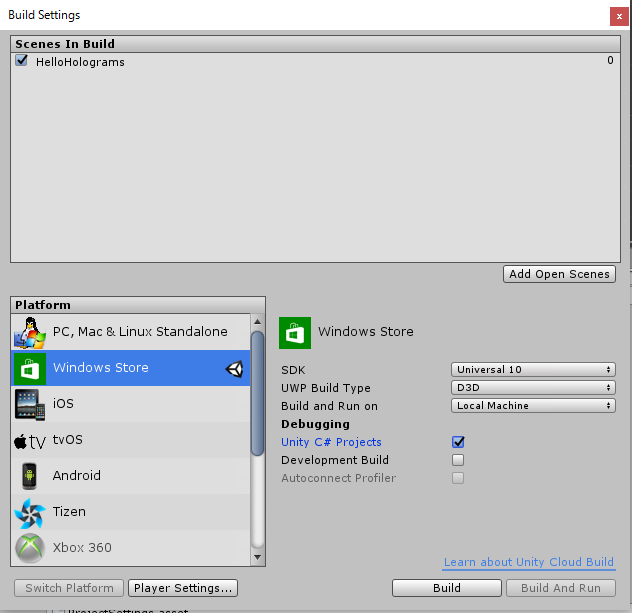Select PC, Mac & Linux Standalone row
The image size is (632, 613).
pyautogui.click(x=131, y=332)
